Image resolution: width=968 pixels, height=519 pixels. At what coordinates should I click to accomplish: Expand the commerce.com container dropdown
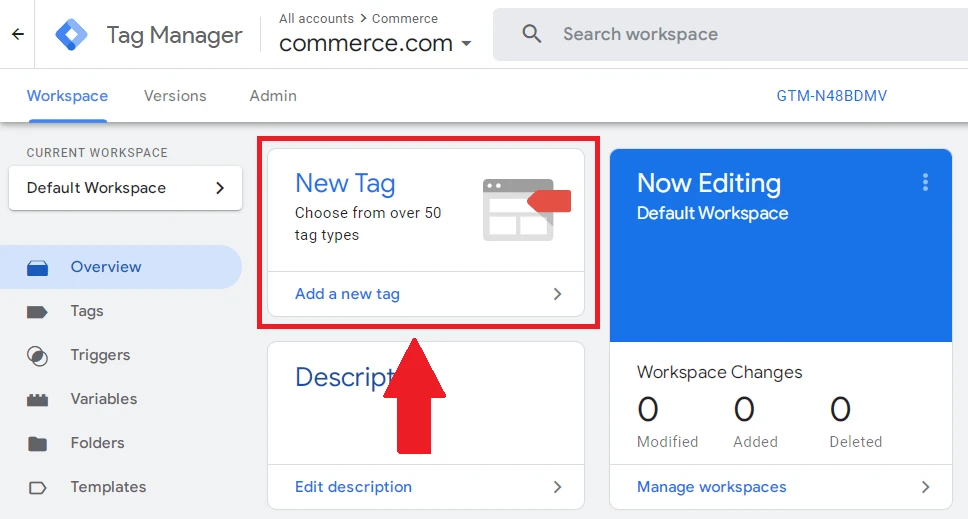coord(466,45)
